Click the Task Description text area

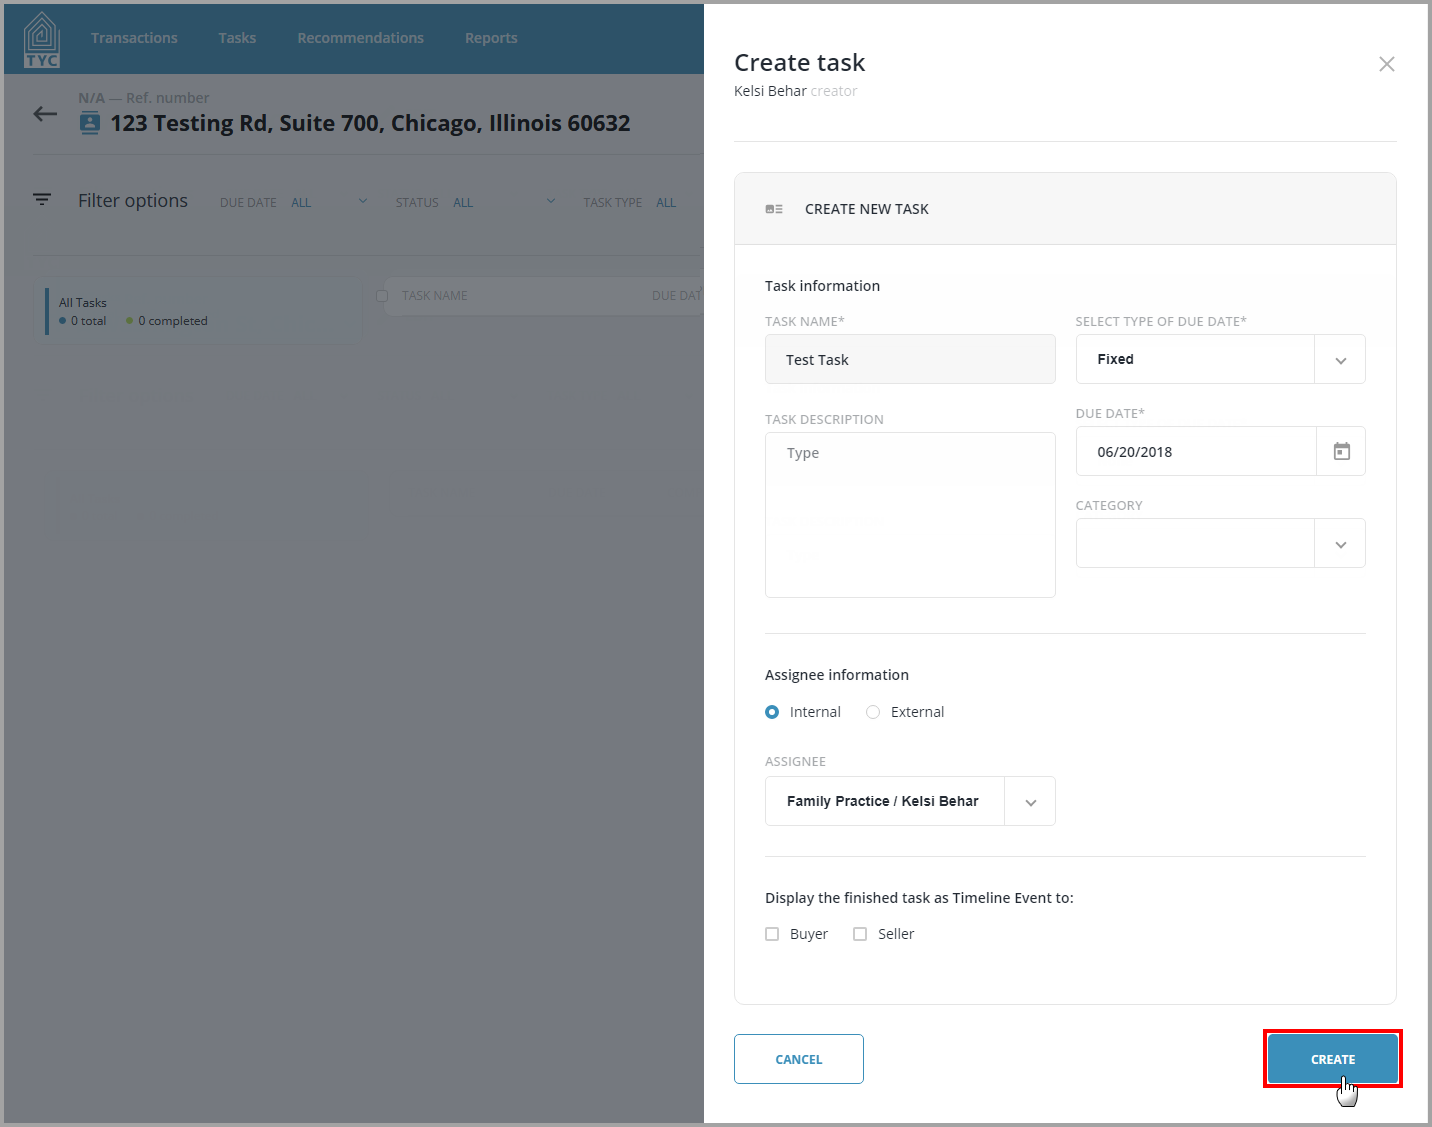(x=910, y=515)
